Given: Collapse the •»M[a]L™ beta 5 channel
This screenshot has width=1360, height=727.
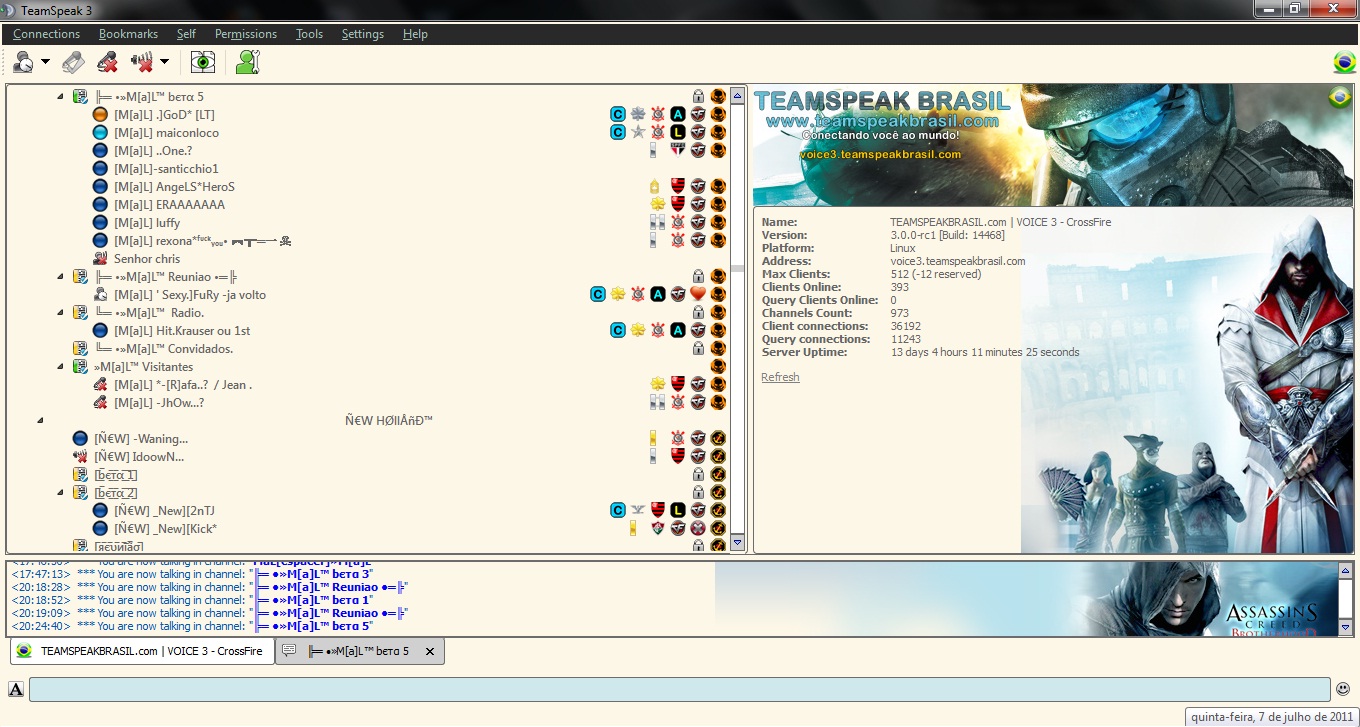Looking at the screenshot, I should pyautogui.click(x=60, y=97).
